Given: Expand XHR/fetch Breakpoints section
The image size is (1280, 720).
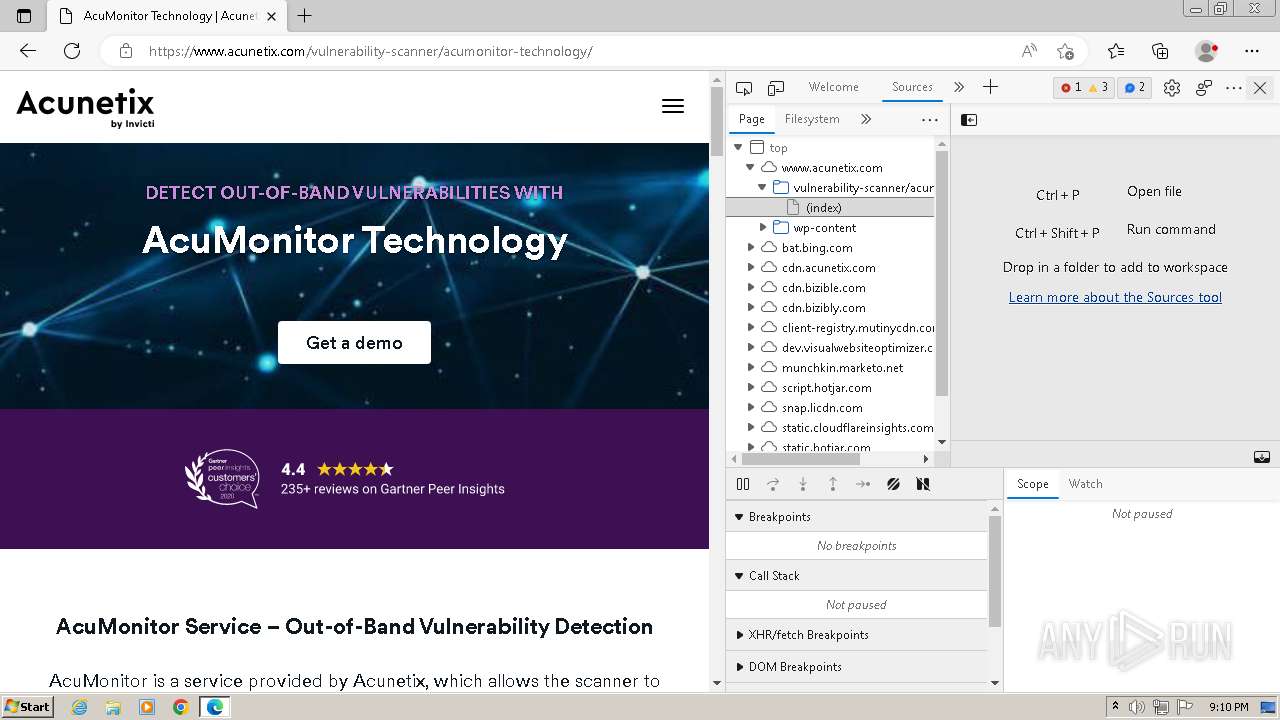Looking at the screenshot, I should (x=856, y=635).
